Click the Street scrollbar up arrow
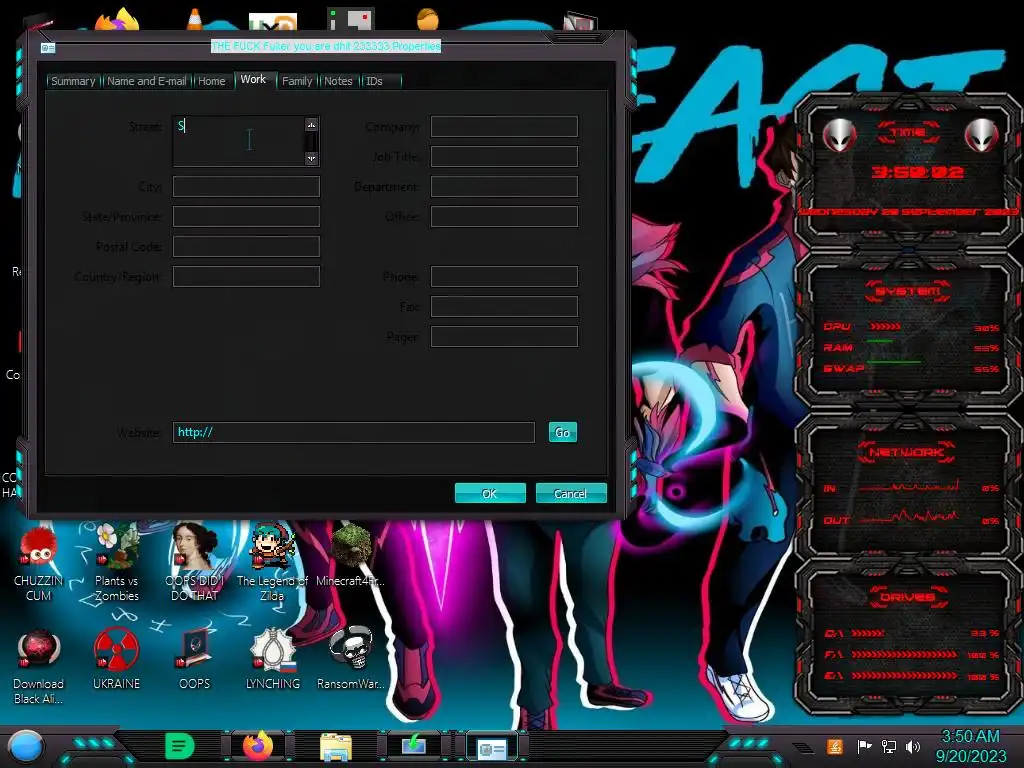This screenshot has width=1024, height=768. [x=312, y=125]
